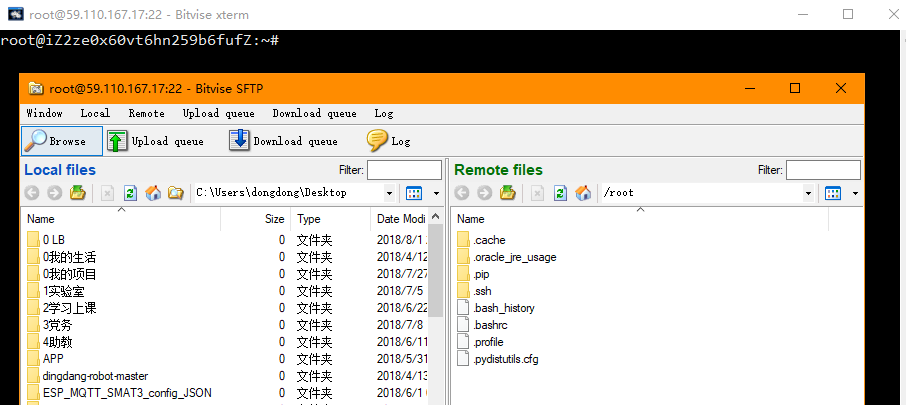This screenshot has height=405, width=906.
Task: Go up one folder in Local files
Action: click(78, 193)
